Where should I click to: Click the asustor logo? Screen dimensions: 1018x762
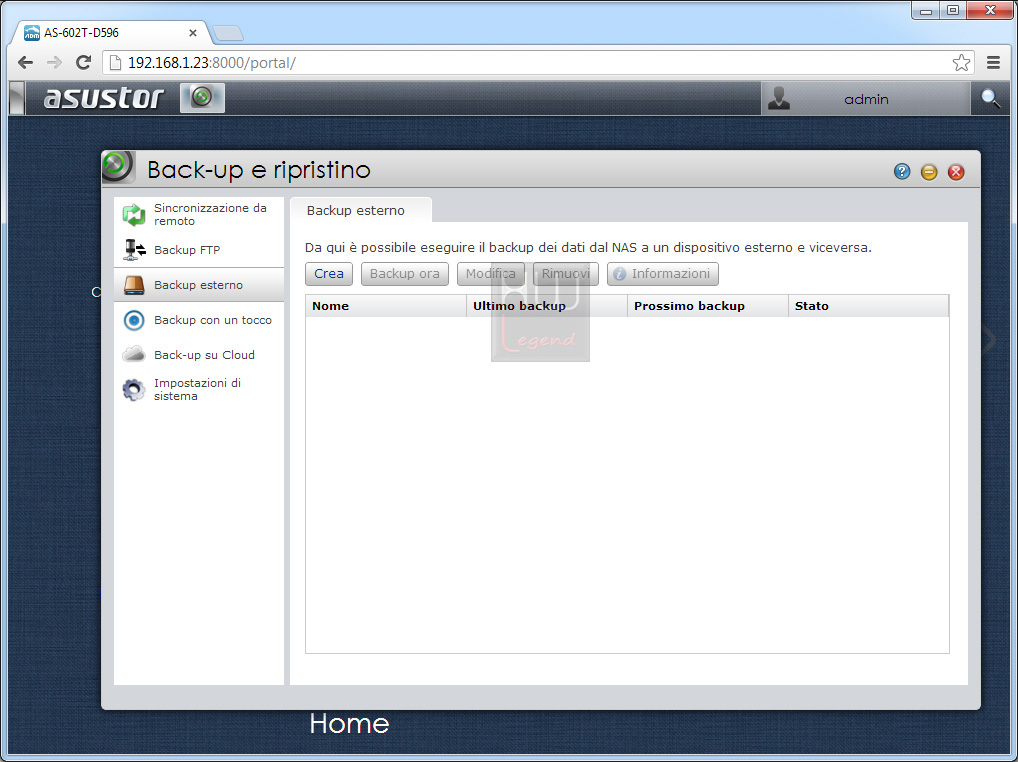(x=103, y=98)
